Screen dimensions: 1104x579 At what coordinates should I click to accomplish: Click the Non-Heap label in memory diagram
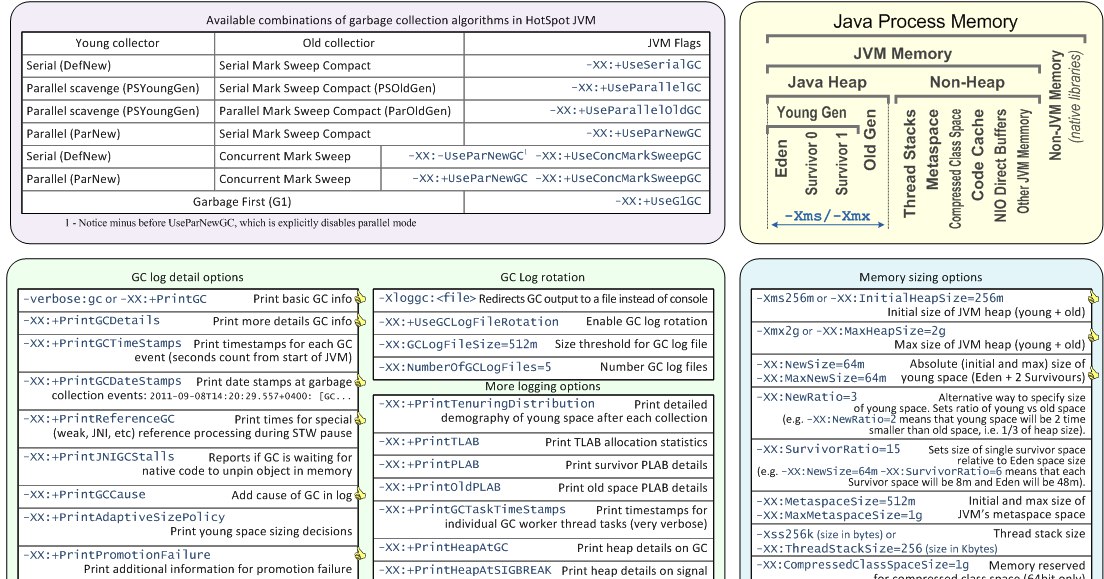[x=967, y=82]
